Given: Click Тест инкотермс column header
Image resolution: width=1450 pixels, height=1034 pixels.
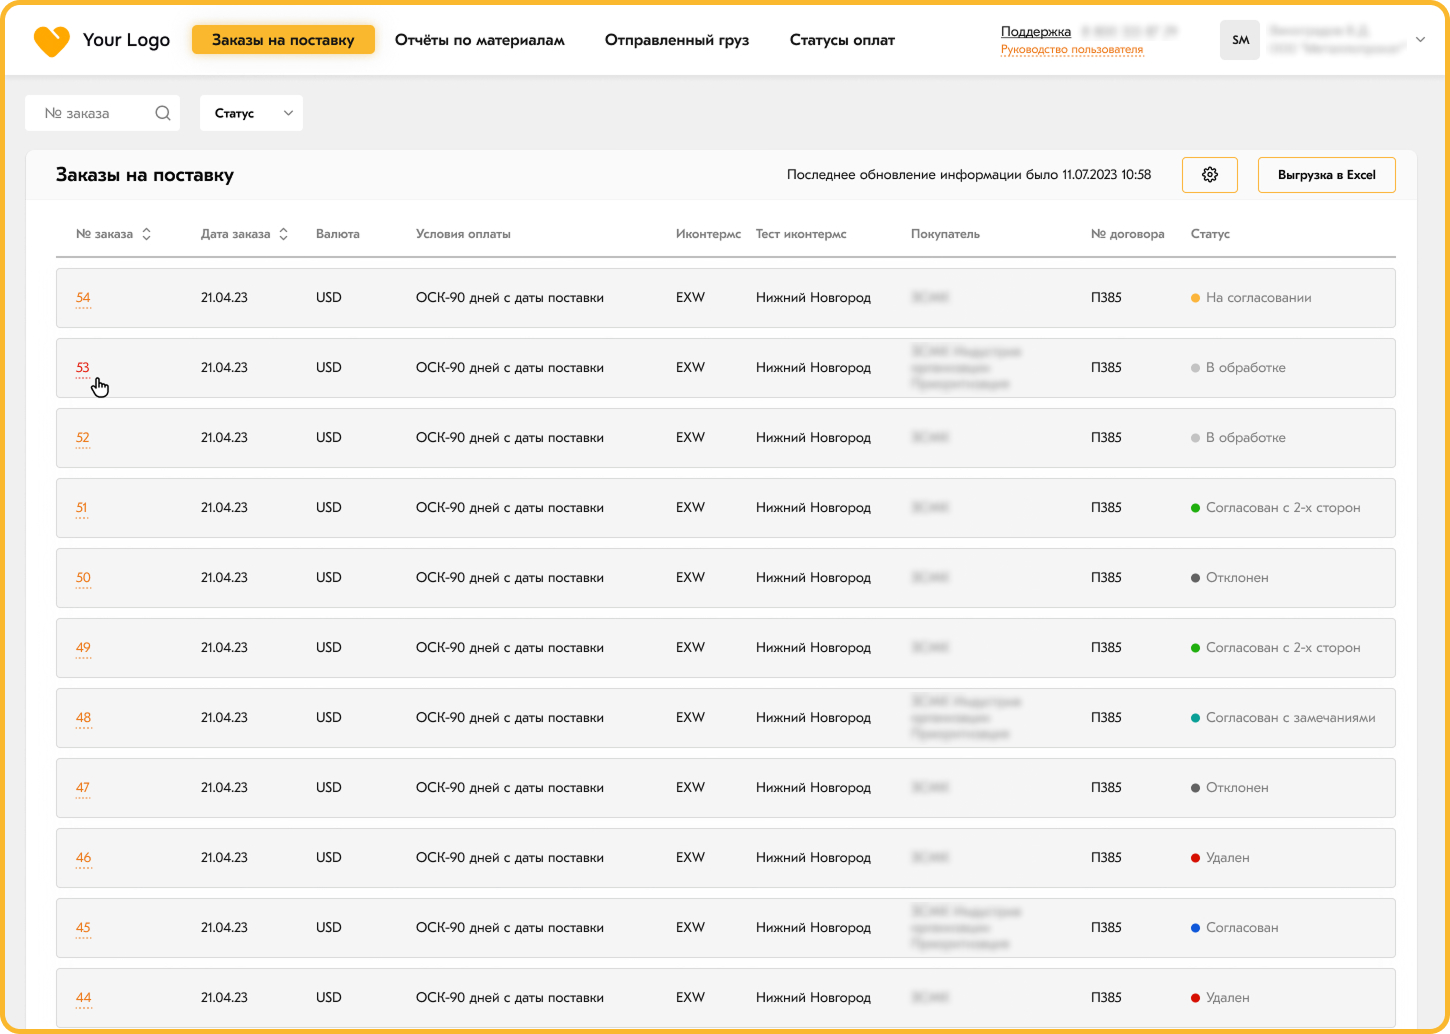Looking at the screenshot, I should [x=801, y=234].
